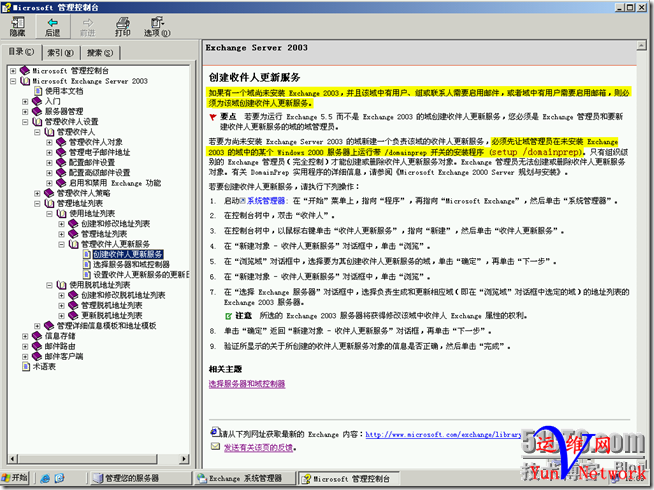Switch to the 目录 (Contents) tab

(21, 52)
